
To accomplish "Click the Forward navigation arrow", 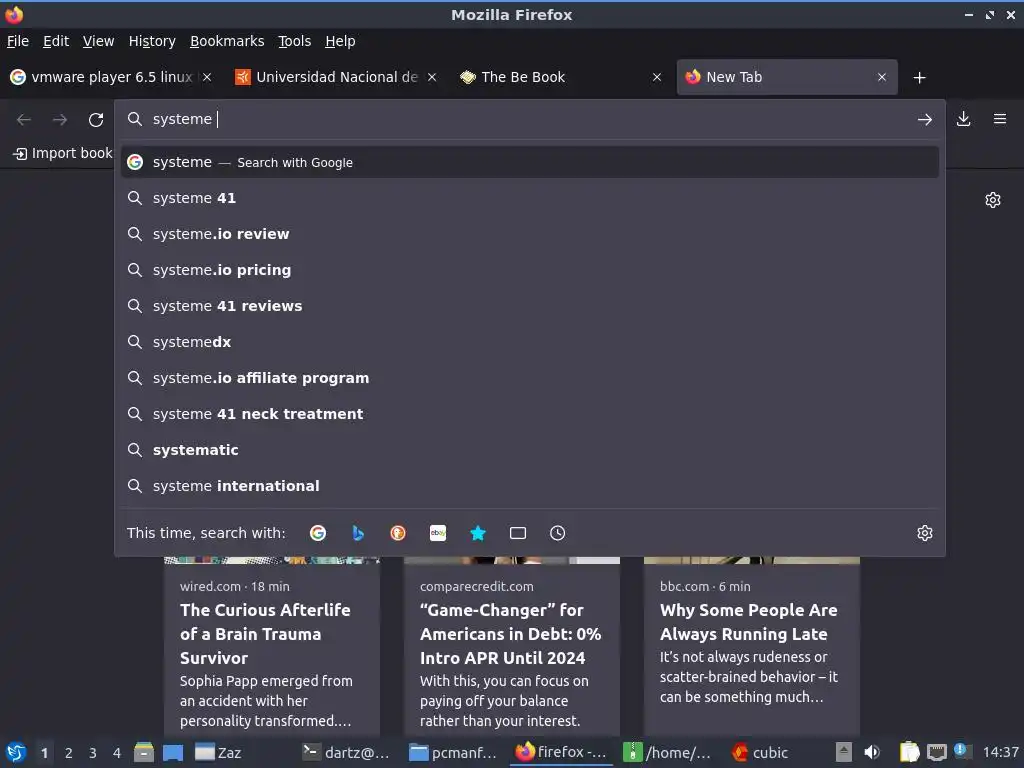I will [59, 120].
